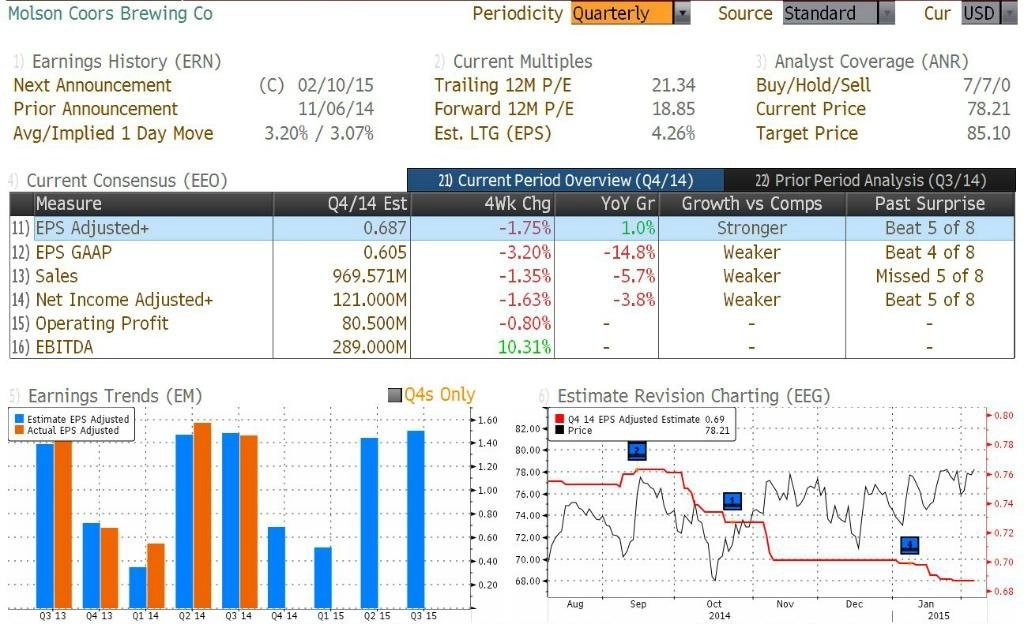Select the Sales measure row
This screenshot has width=1024, height=624.
pos(512,275)
